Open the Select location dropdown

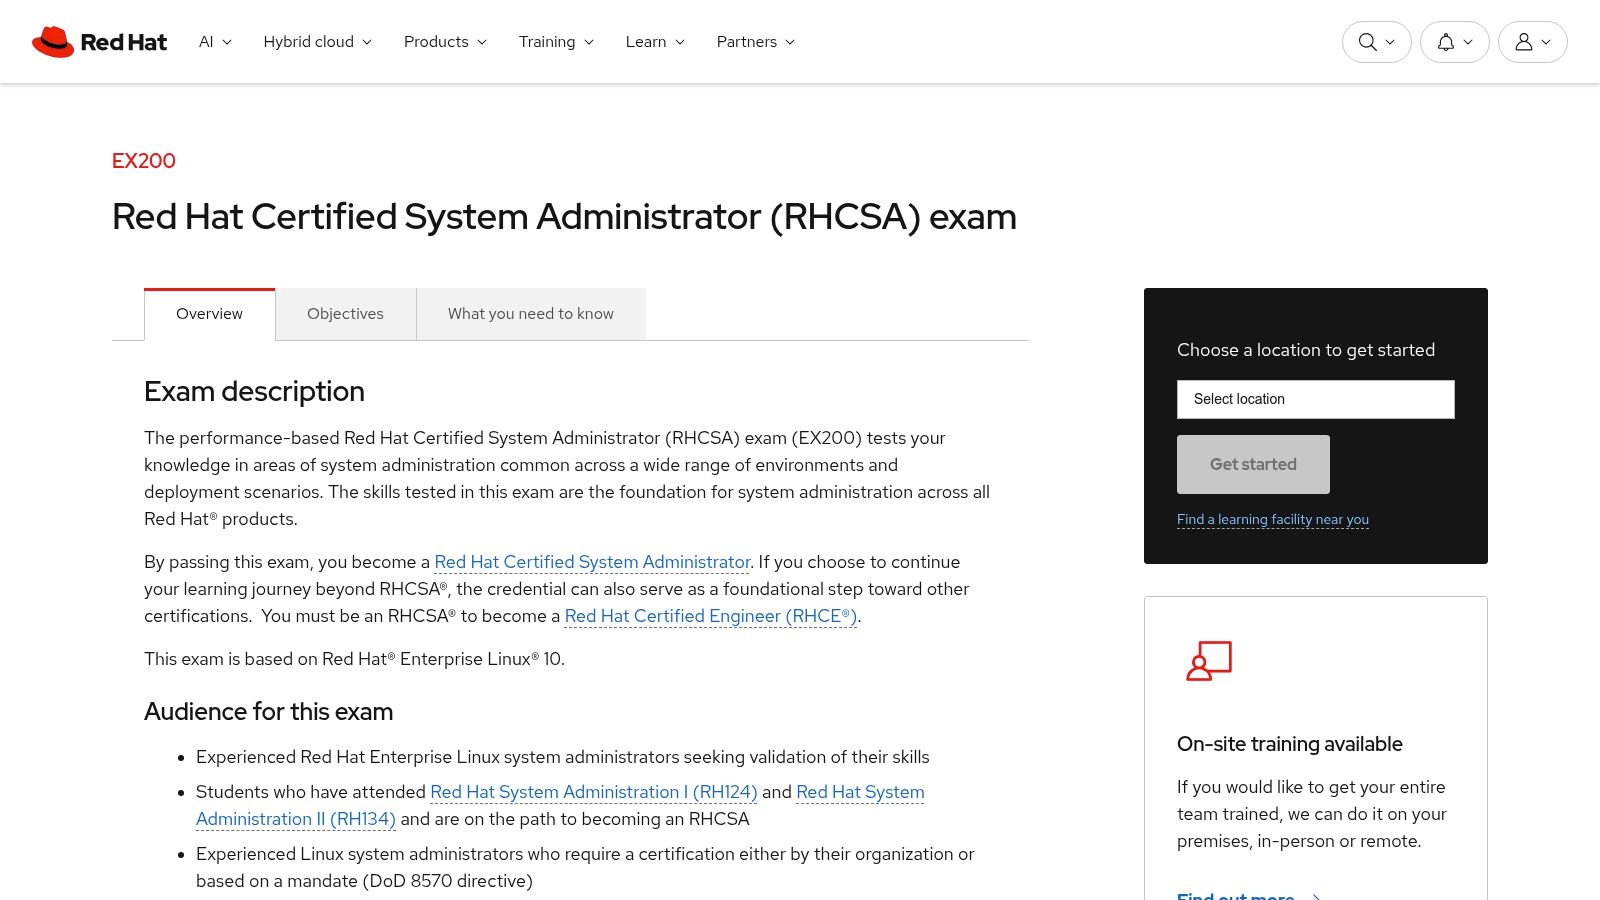coord(1315,399)
